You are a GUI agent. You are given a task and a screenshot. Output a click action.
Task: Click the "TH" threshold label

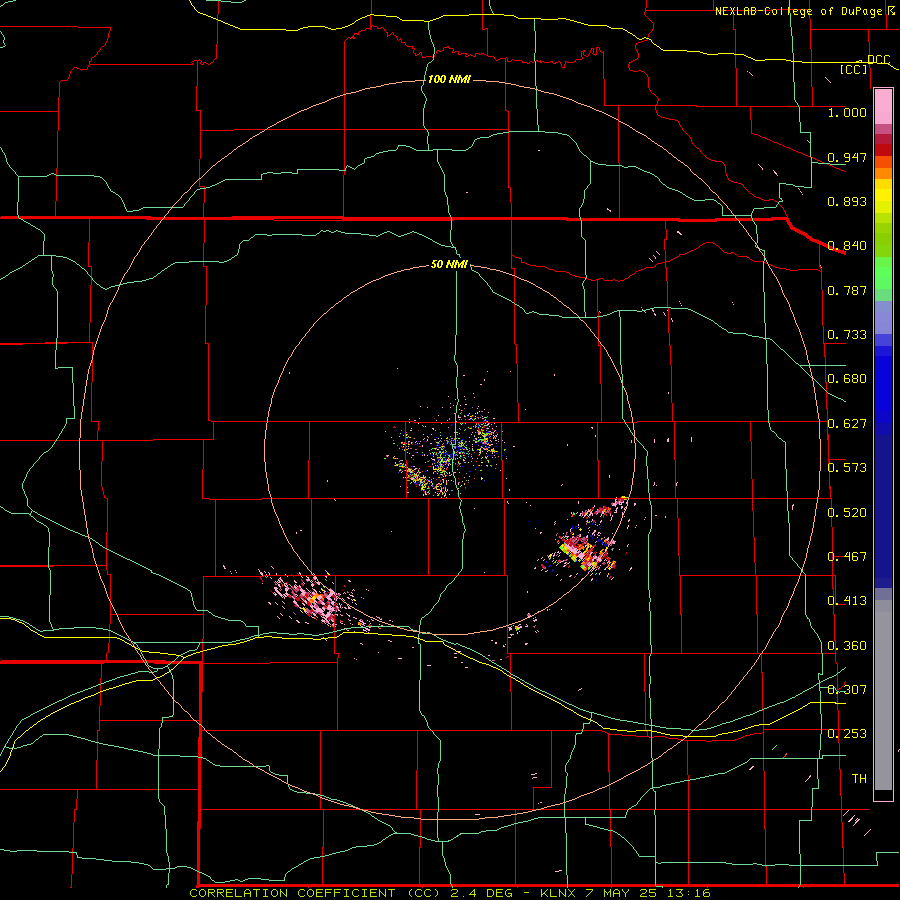click(x=859, y=779)
